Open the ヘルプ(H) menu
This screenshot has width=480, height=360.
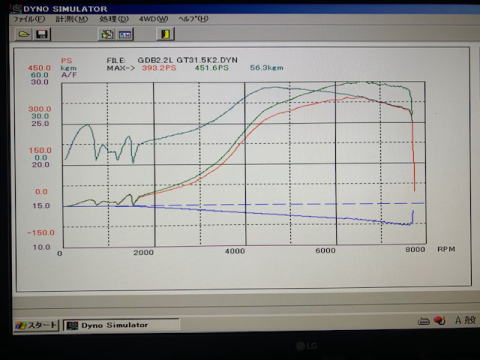click(193, 19)
